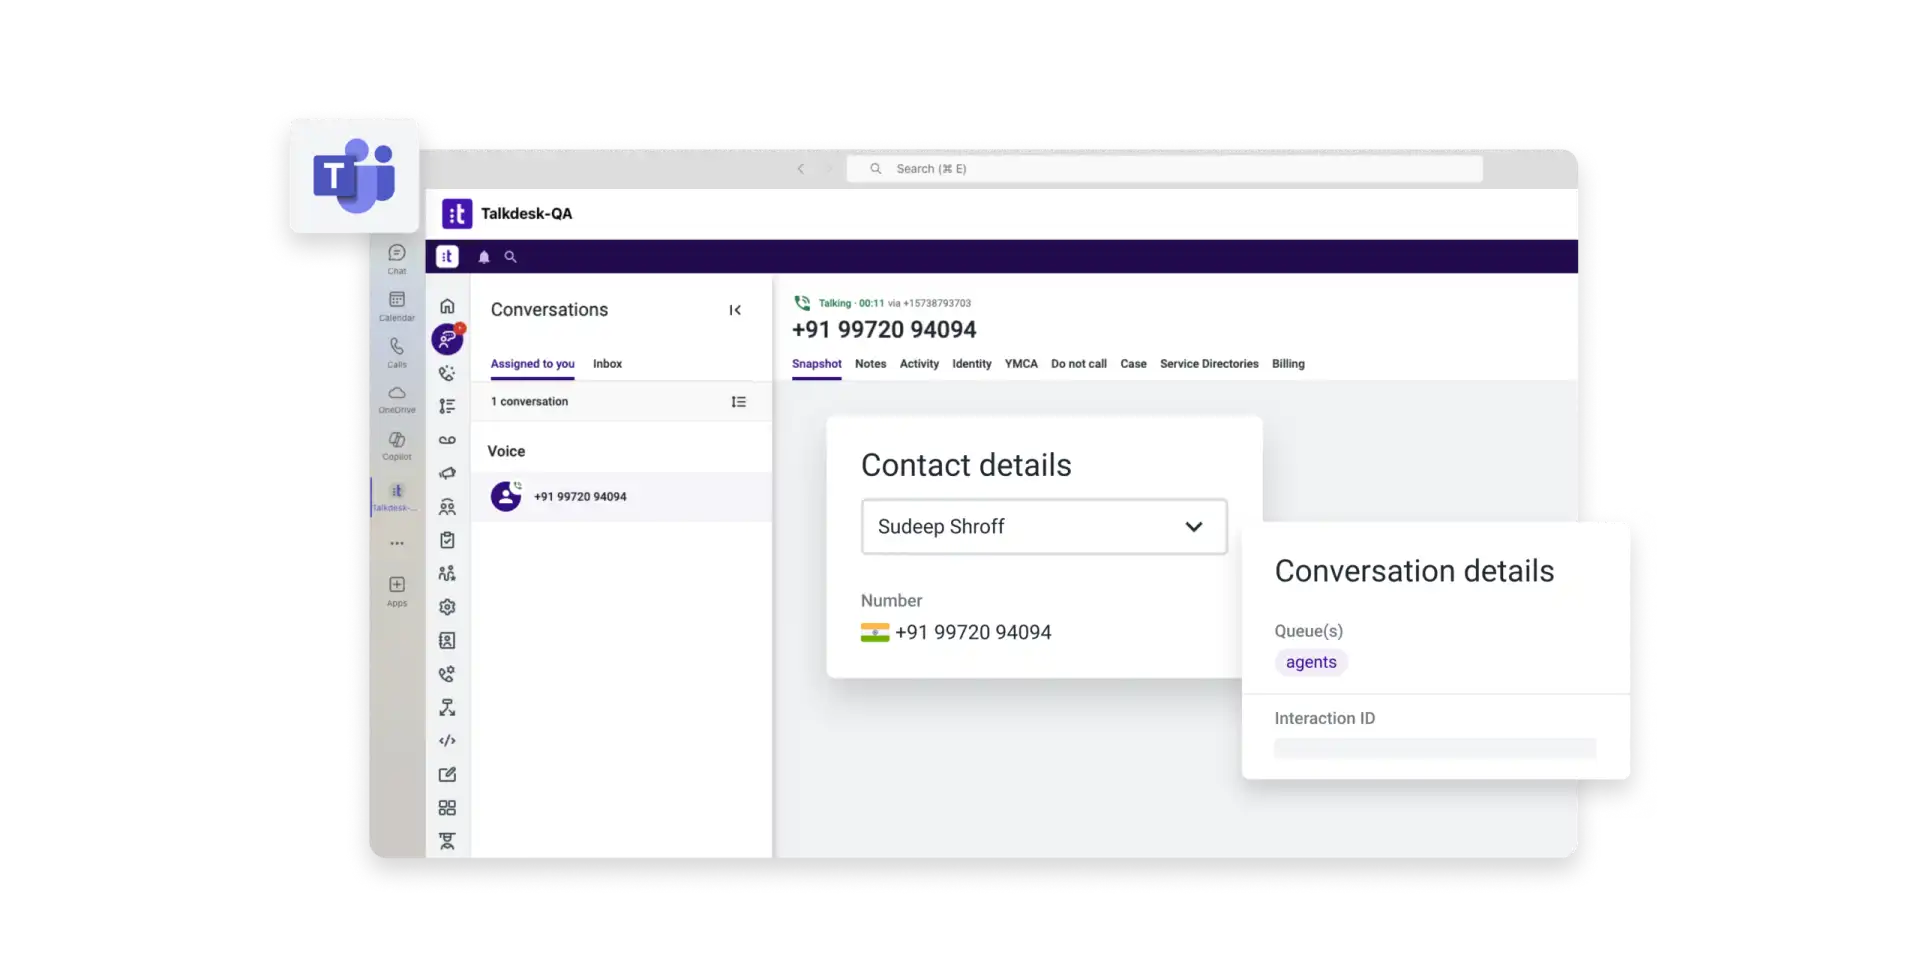This screenshot has height=976, width=1920.
Task: Select the +91 99720 94094 voice conversation
Action: click(x=580, y=497)
